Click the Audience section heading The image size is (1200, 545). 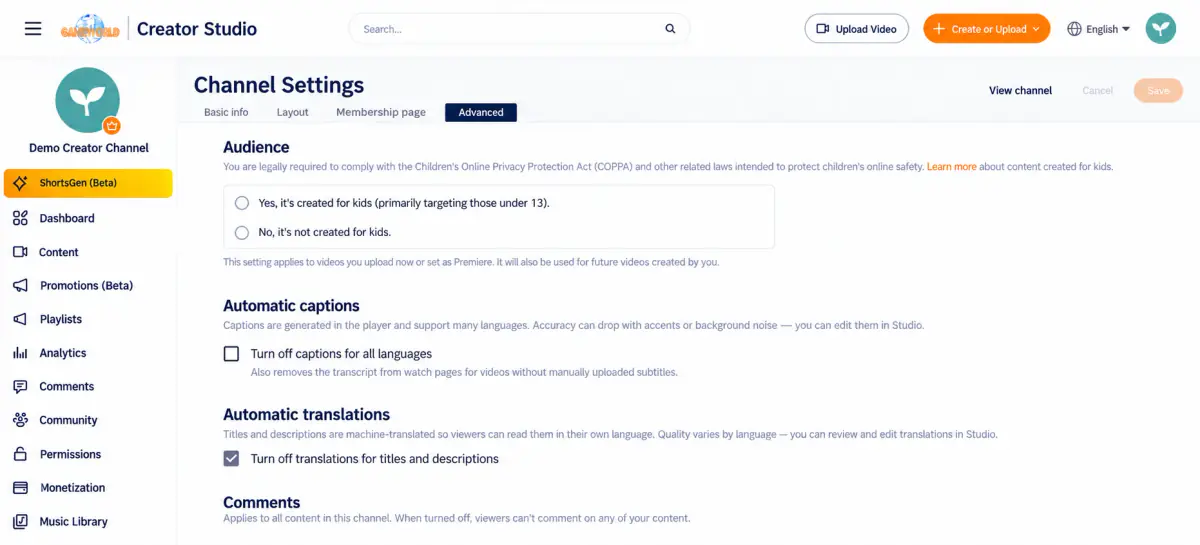(x=256, y=147)
